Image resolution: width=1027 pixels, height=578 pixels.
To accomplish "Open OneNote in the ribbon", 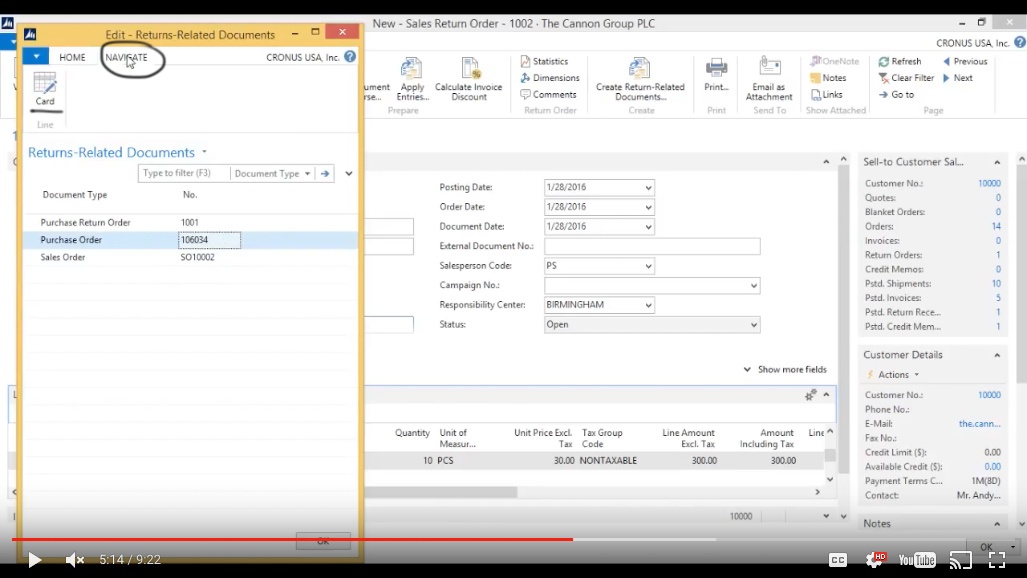I will [x=834, y=61].
